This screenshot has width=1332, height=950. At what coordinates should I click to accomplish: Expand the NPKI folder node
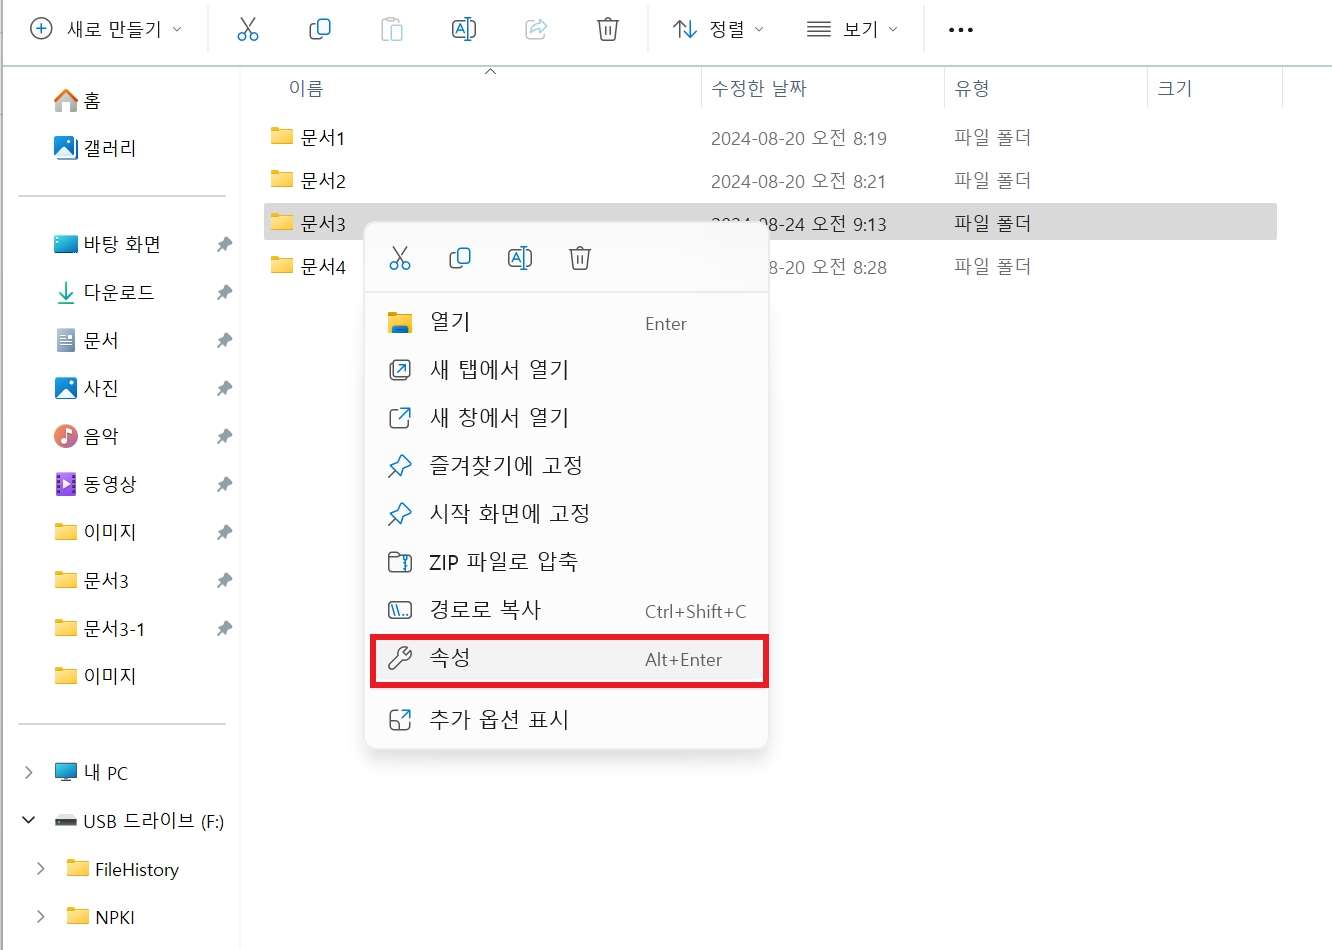coord(41,917)
